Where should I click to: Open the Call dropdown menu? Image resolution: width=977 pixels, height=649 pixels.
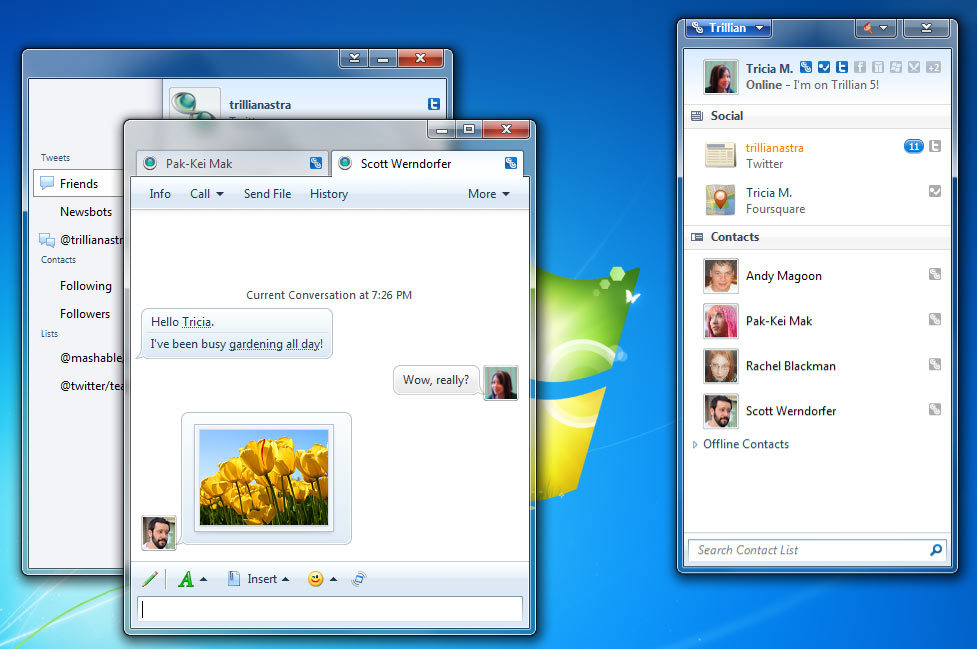[x=206, y=194]
